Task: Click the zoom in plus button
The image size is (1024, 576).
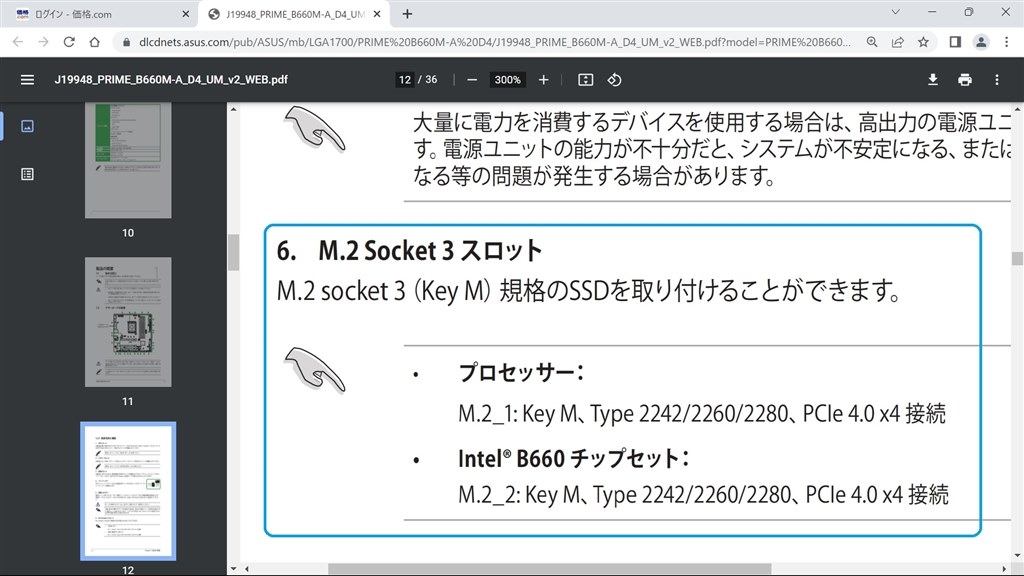Action: click(543, 80)
